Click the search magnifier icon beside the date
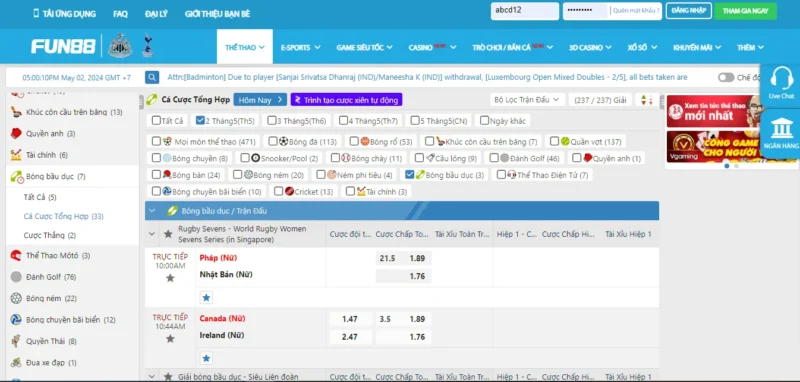The image size is (800, 382). (152, 78)
